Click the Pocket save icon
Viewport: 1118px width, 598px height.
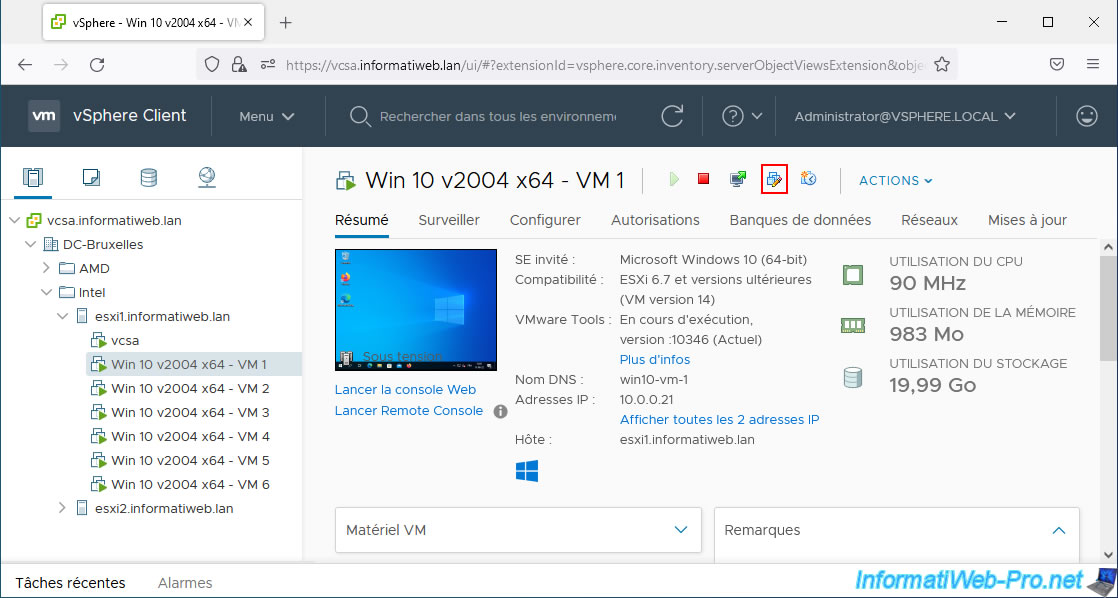coord(1057,65)
